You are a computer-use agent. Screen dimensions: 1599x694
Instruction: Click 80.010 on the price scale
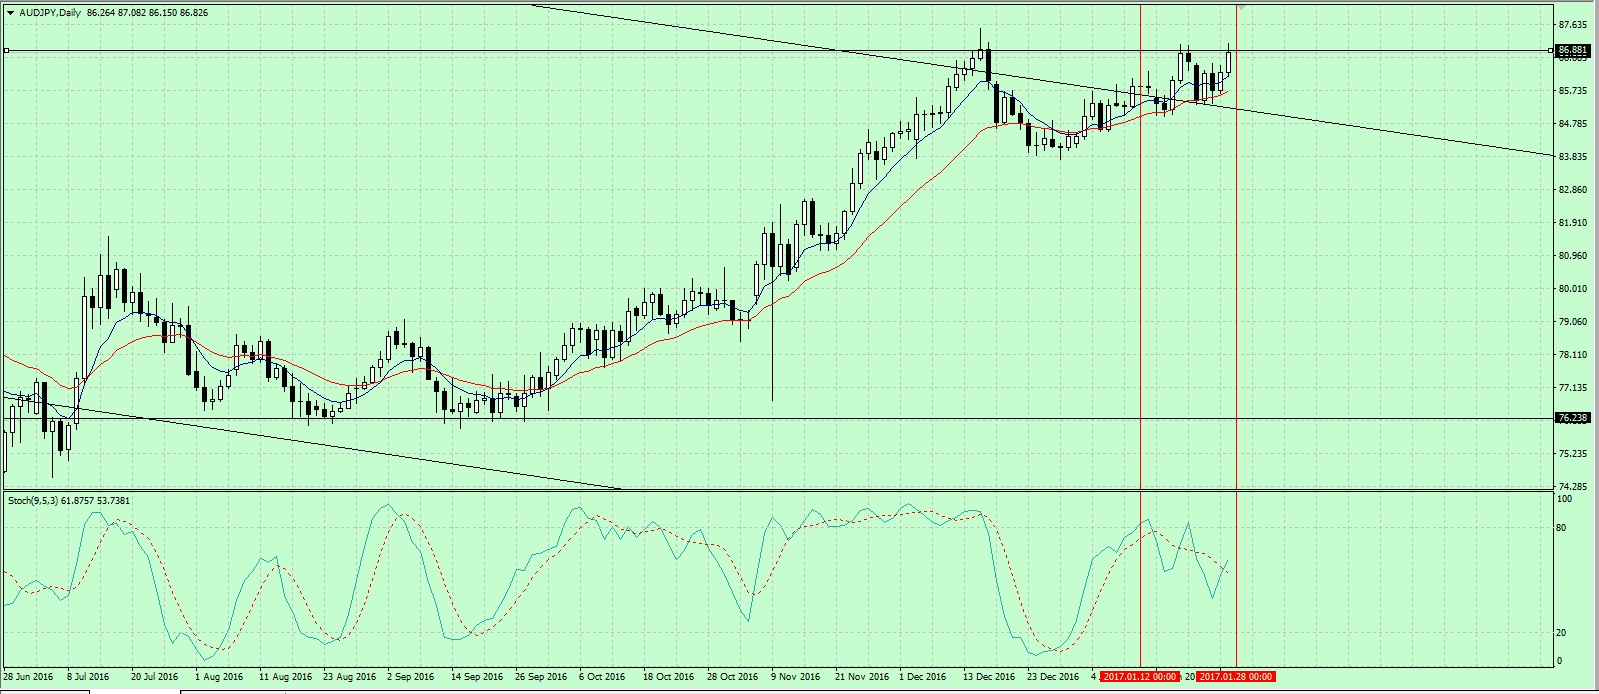(x=1573, y=289)
